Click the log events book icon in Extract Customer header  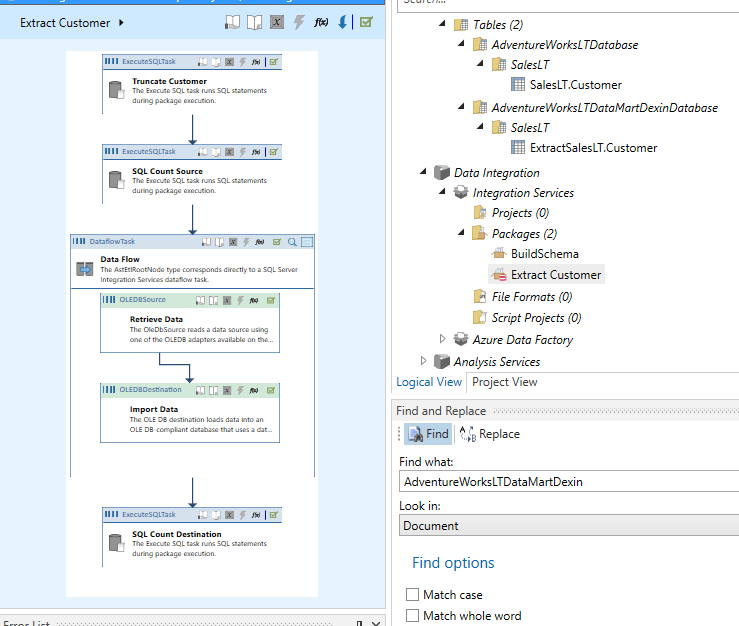(x=232, y=22)
